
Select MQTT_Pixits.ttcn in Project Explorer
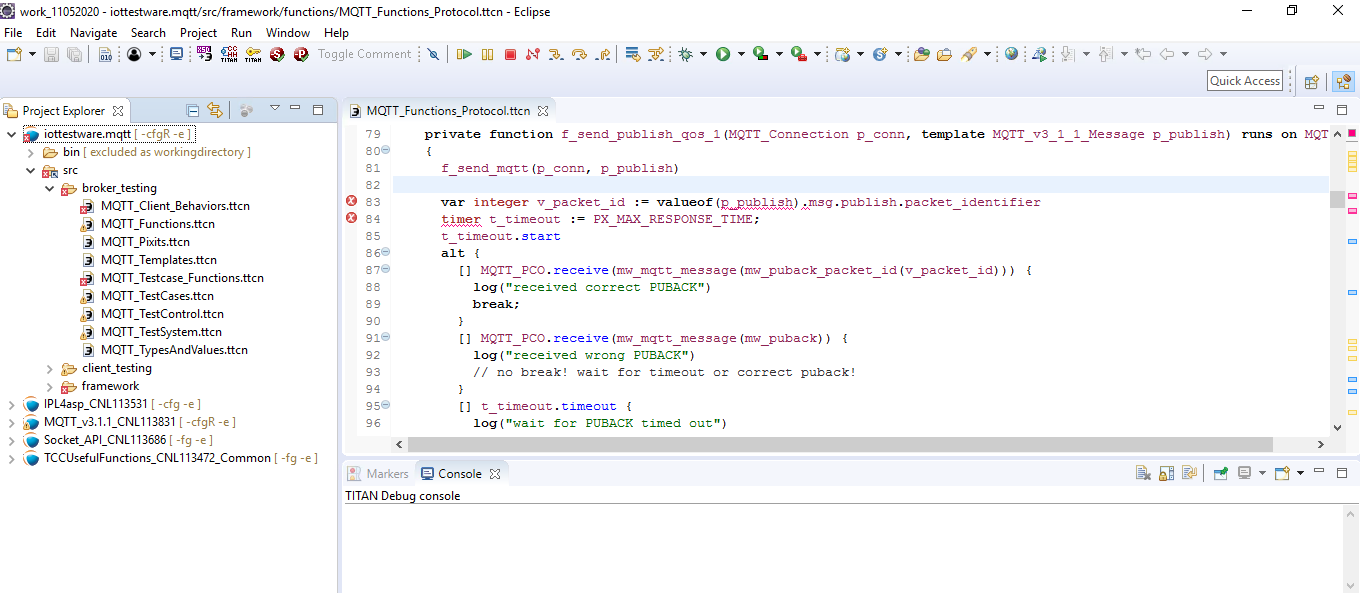(x=145, y=242)
